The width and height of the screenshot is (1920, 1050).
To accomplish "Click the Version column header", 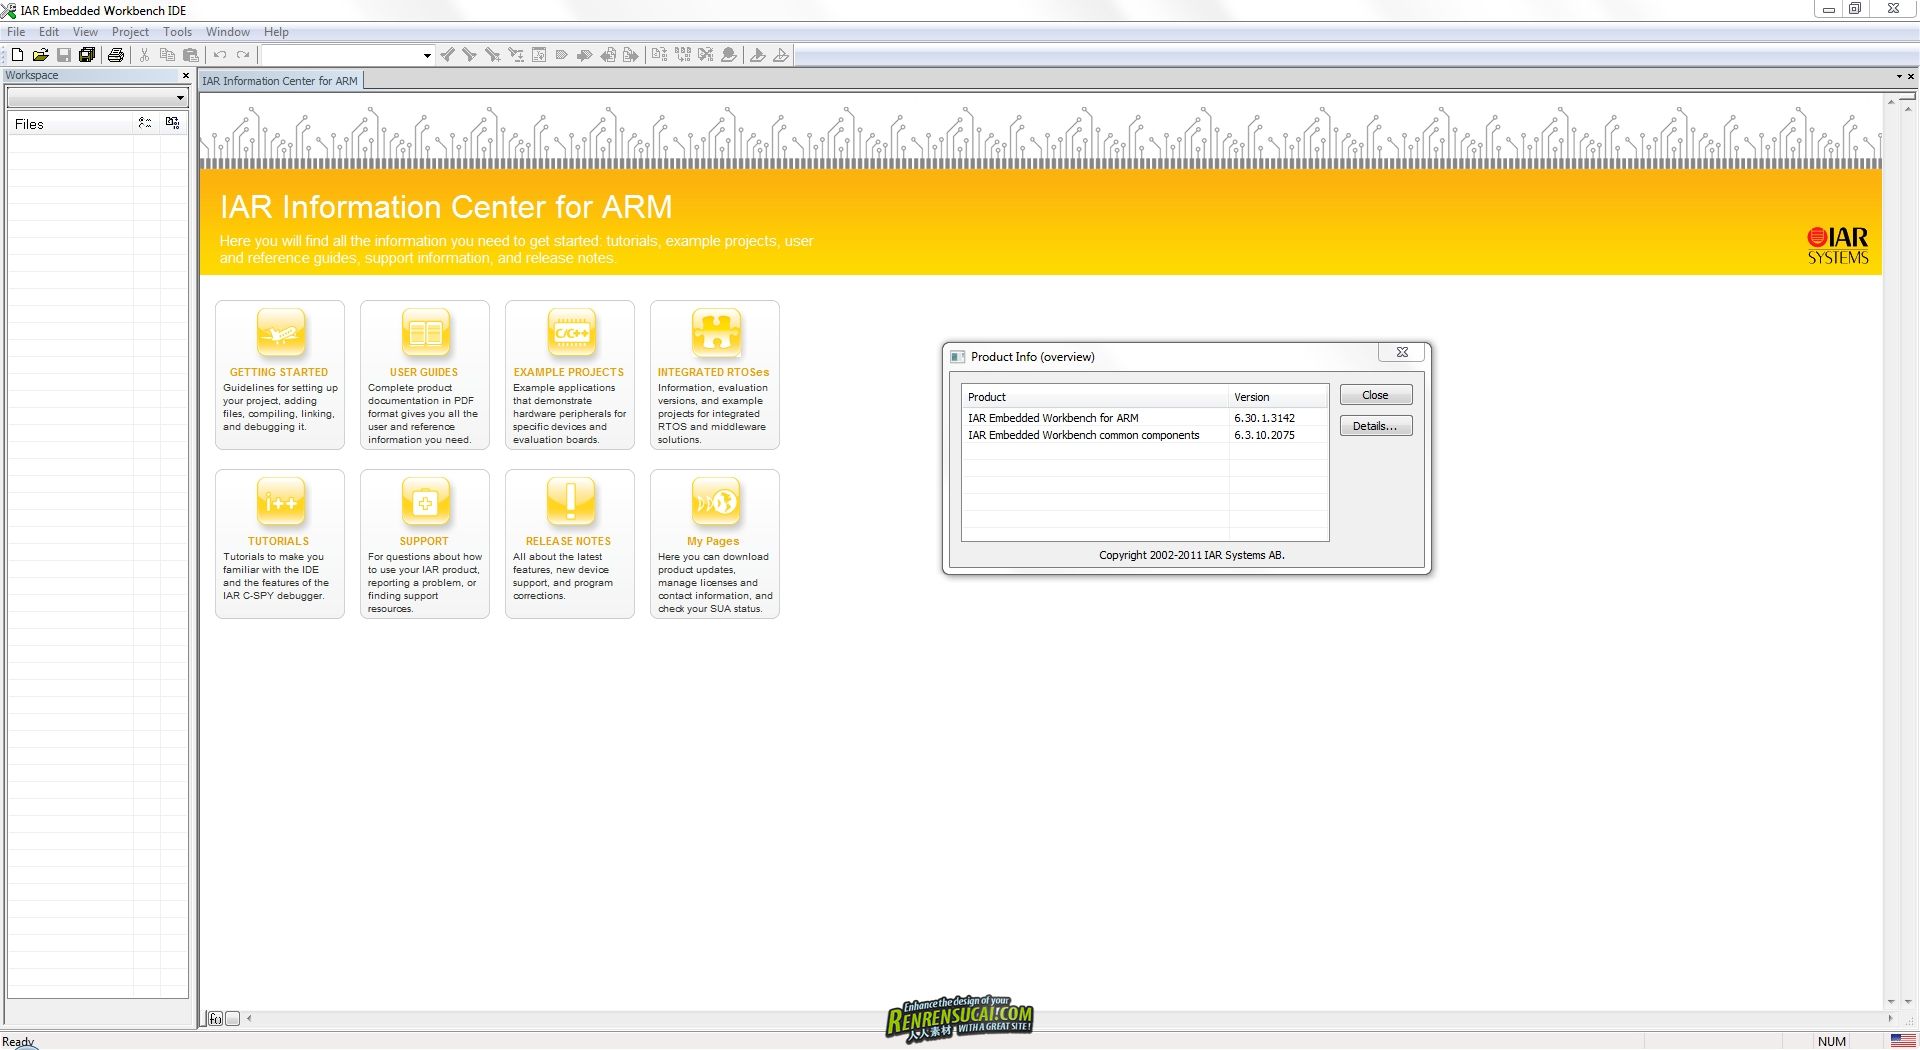I will pyautogui.click(x=1278, y=397).
